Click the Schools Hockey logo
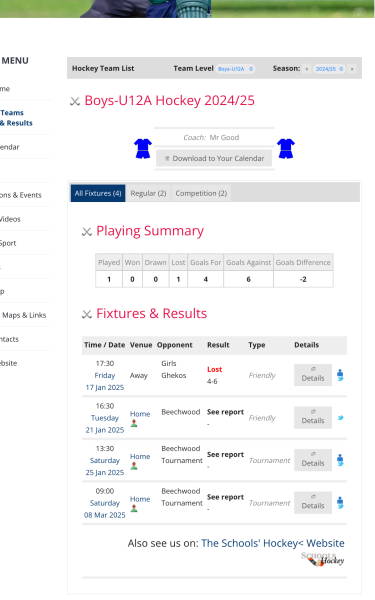This screenshot has width=375, height=600. [x=323, y=559]
